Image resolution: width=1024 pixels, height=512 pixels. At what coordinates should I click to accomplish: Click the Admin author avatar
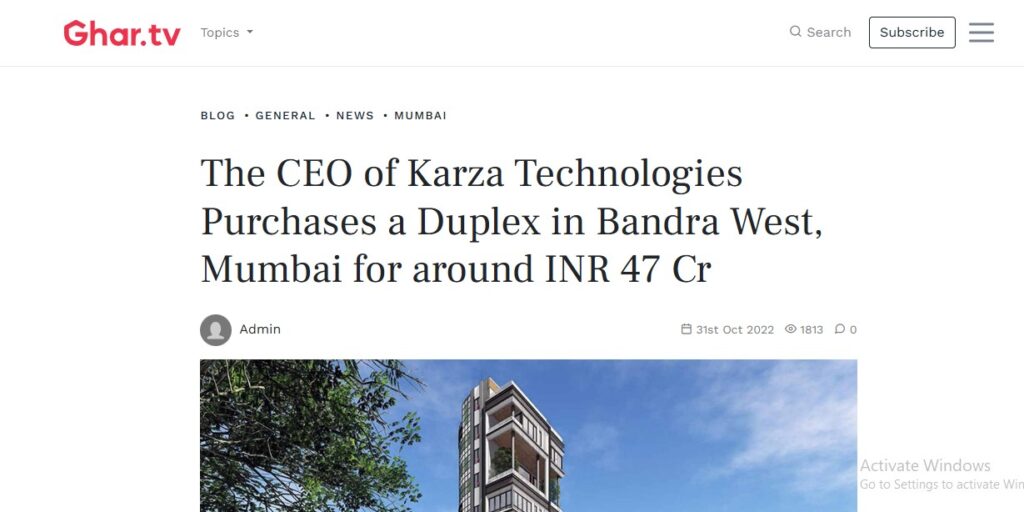(x=216, y=330)
